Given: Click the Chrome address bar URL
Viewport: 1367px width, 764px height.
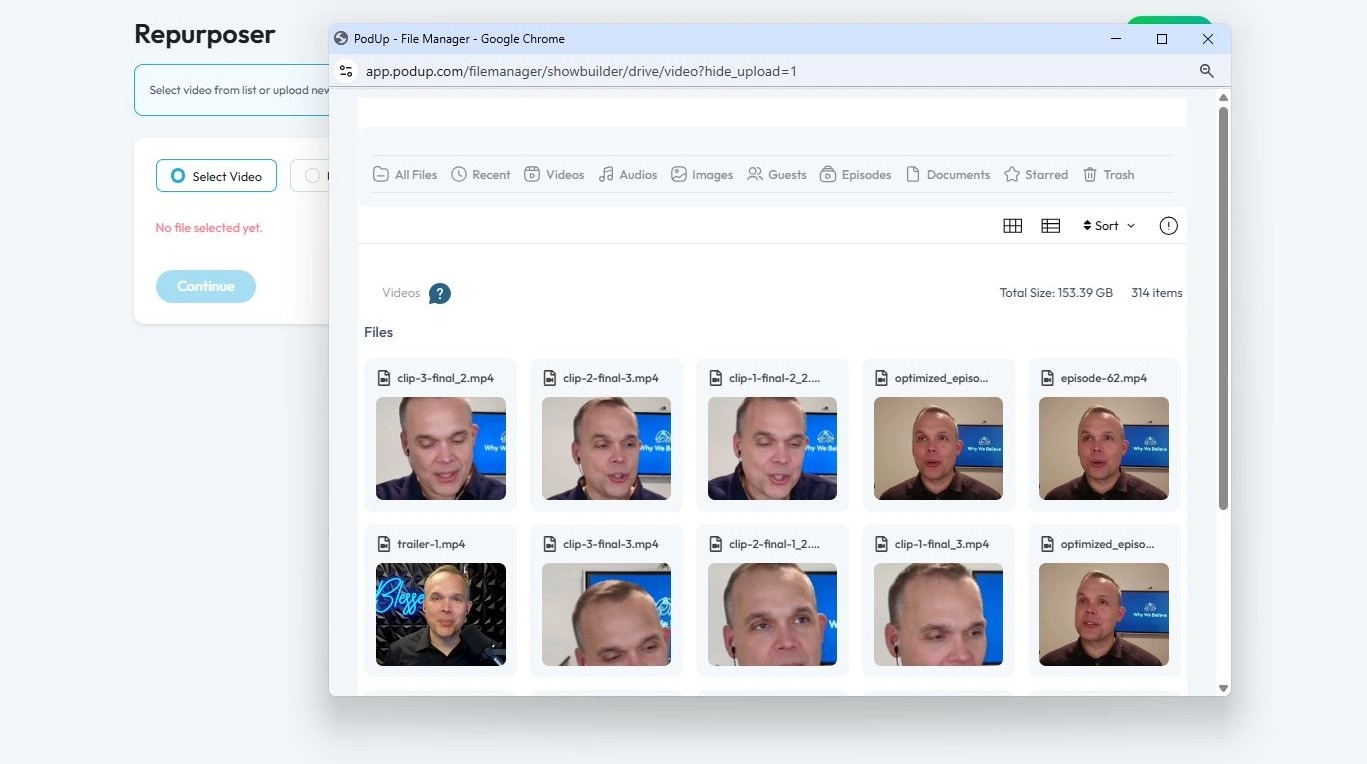Looking at the screenshot, I should pos(581,71).
